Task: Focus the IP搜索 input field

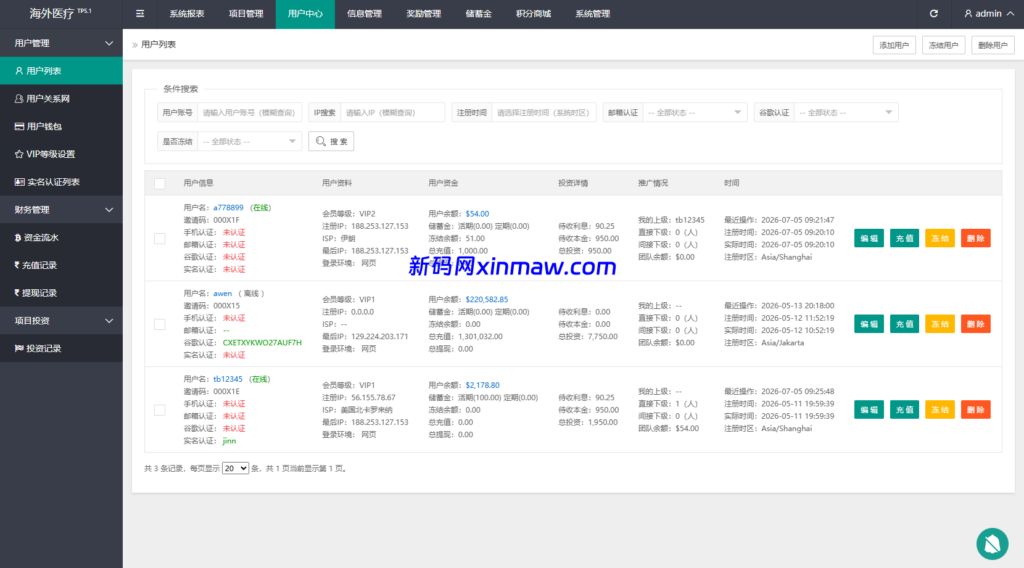Action: 392,112
